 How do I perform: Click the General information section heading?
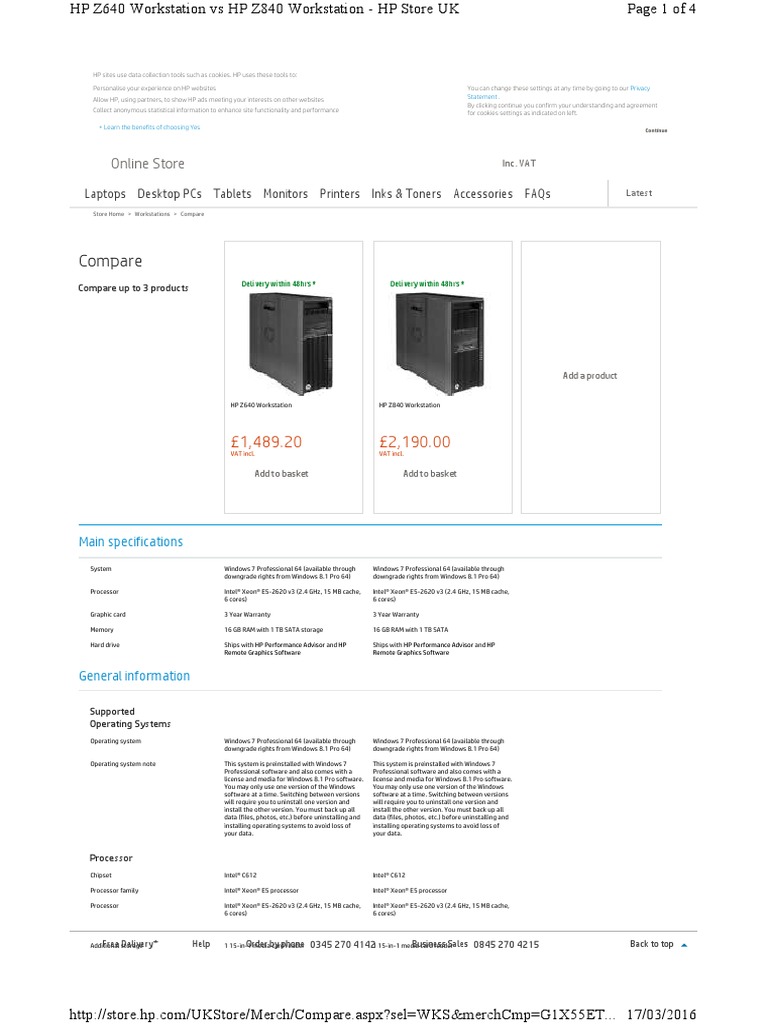(x=135, y=676)
